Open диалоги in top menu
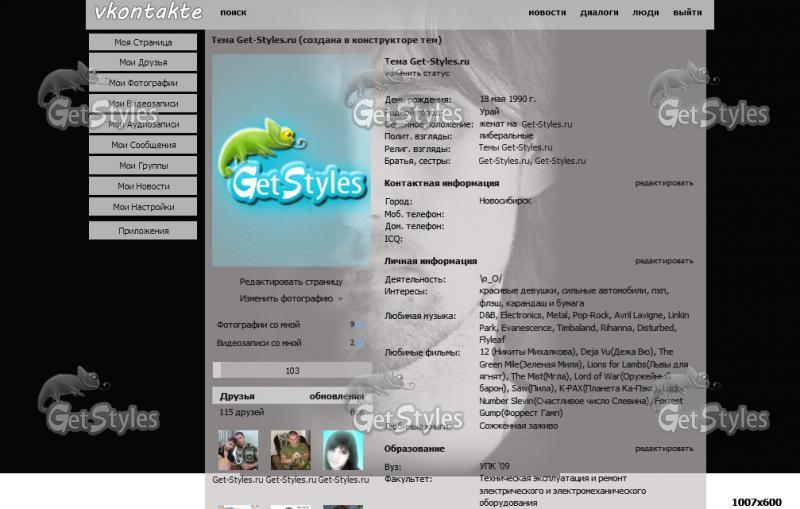 coord(599,12)
